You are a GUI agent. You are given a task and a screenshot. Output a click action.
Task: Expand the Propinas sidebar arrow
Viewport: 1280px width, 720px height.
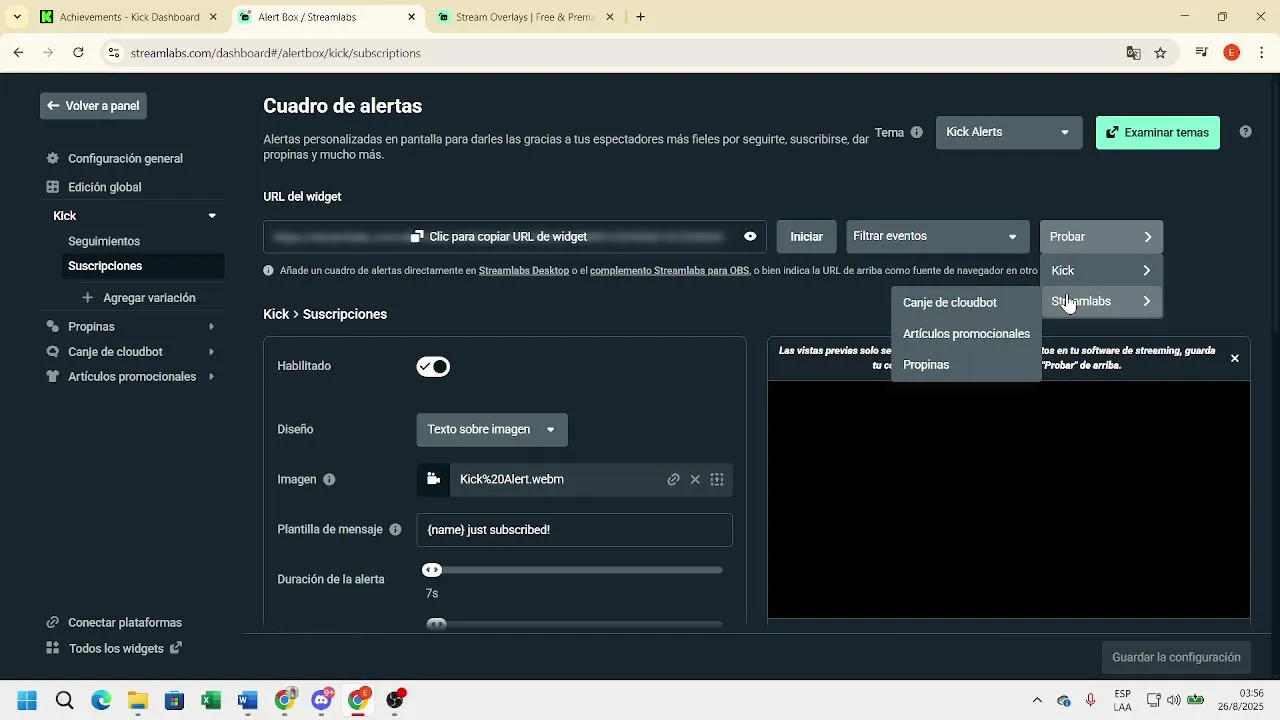pos(211,327)
